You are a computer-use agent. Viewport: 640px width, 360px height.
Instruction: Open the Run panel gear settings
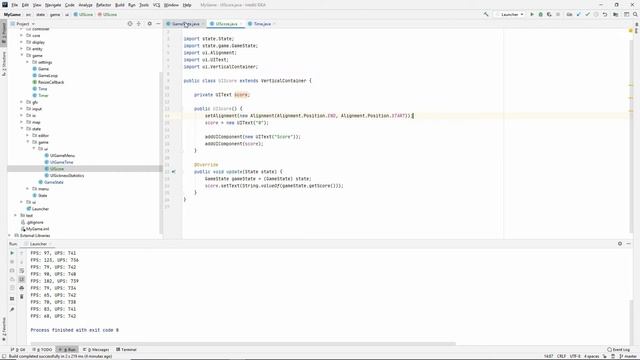point(620,244)
